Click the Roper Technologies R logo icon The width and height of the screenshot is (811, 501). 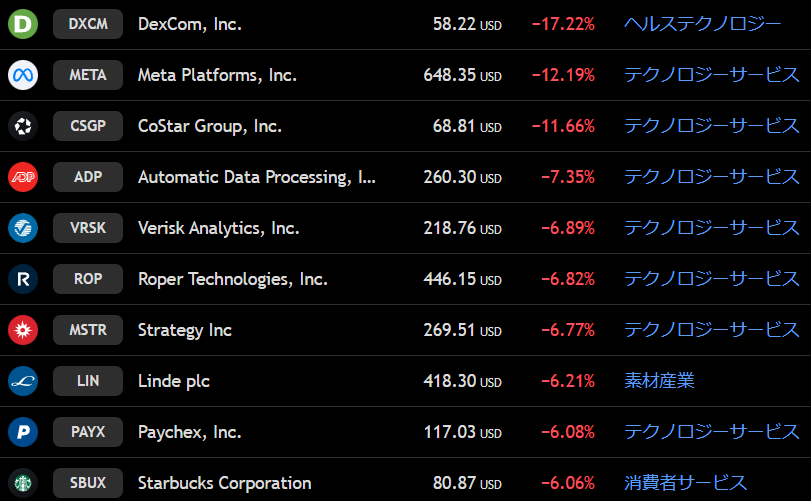(22, 279)
